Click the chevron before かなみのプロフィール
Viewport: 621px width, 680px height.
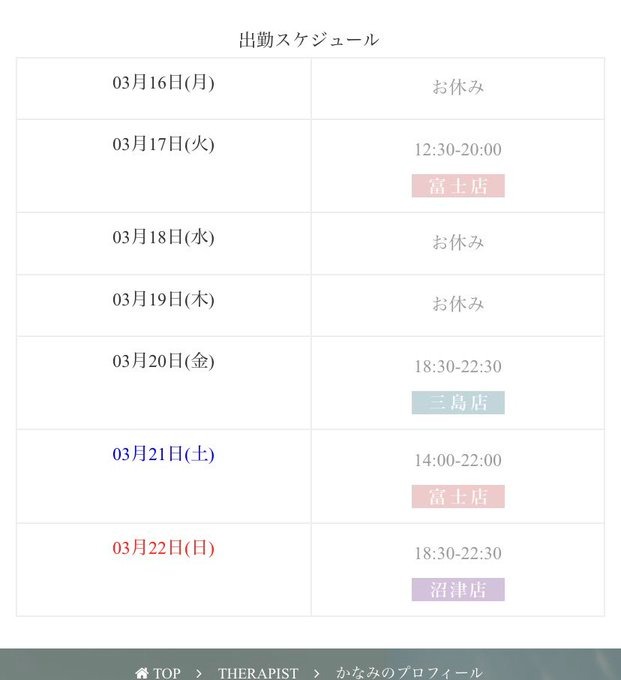(317, 673)
